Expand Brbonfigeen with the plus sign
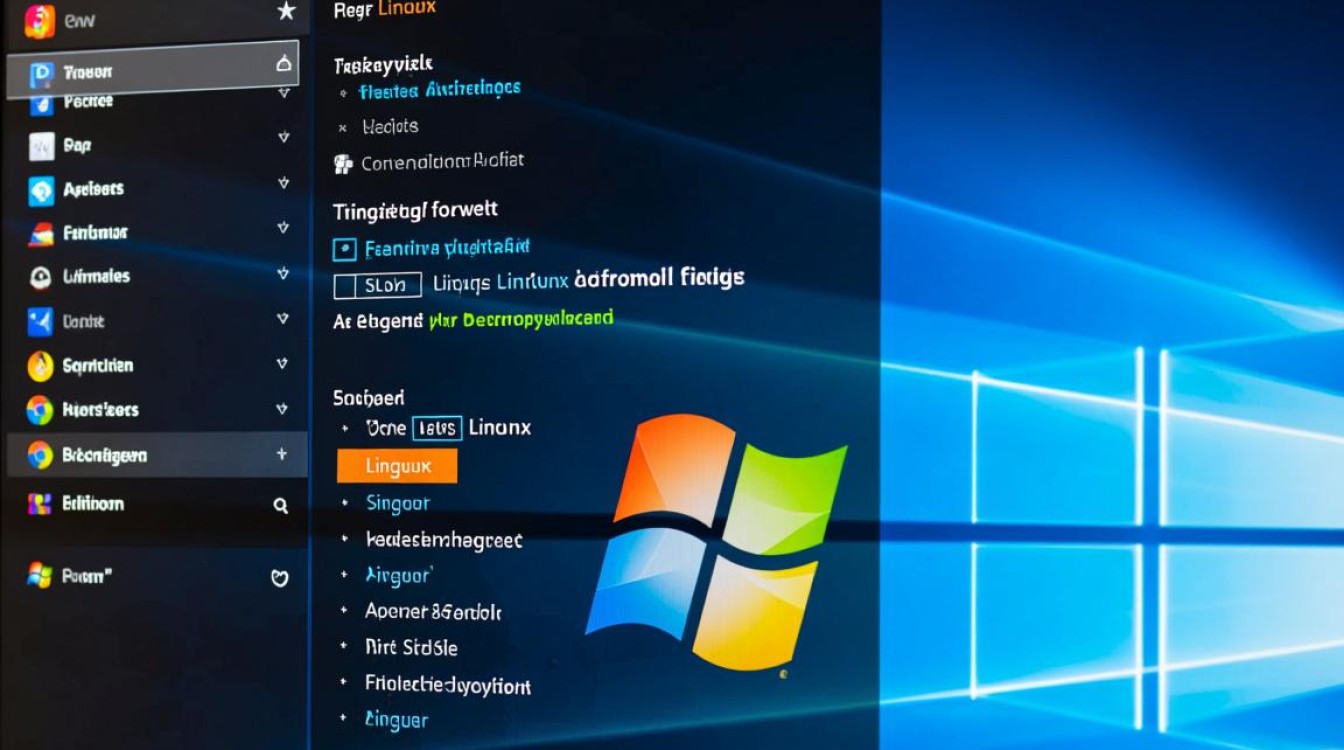Image resolution: width=1344 pixels, height=750 pixels. coord(282,455)
